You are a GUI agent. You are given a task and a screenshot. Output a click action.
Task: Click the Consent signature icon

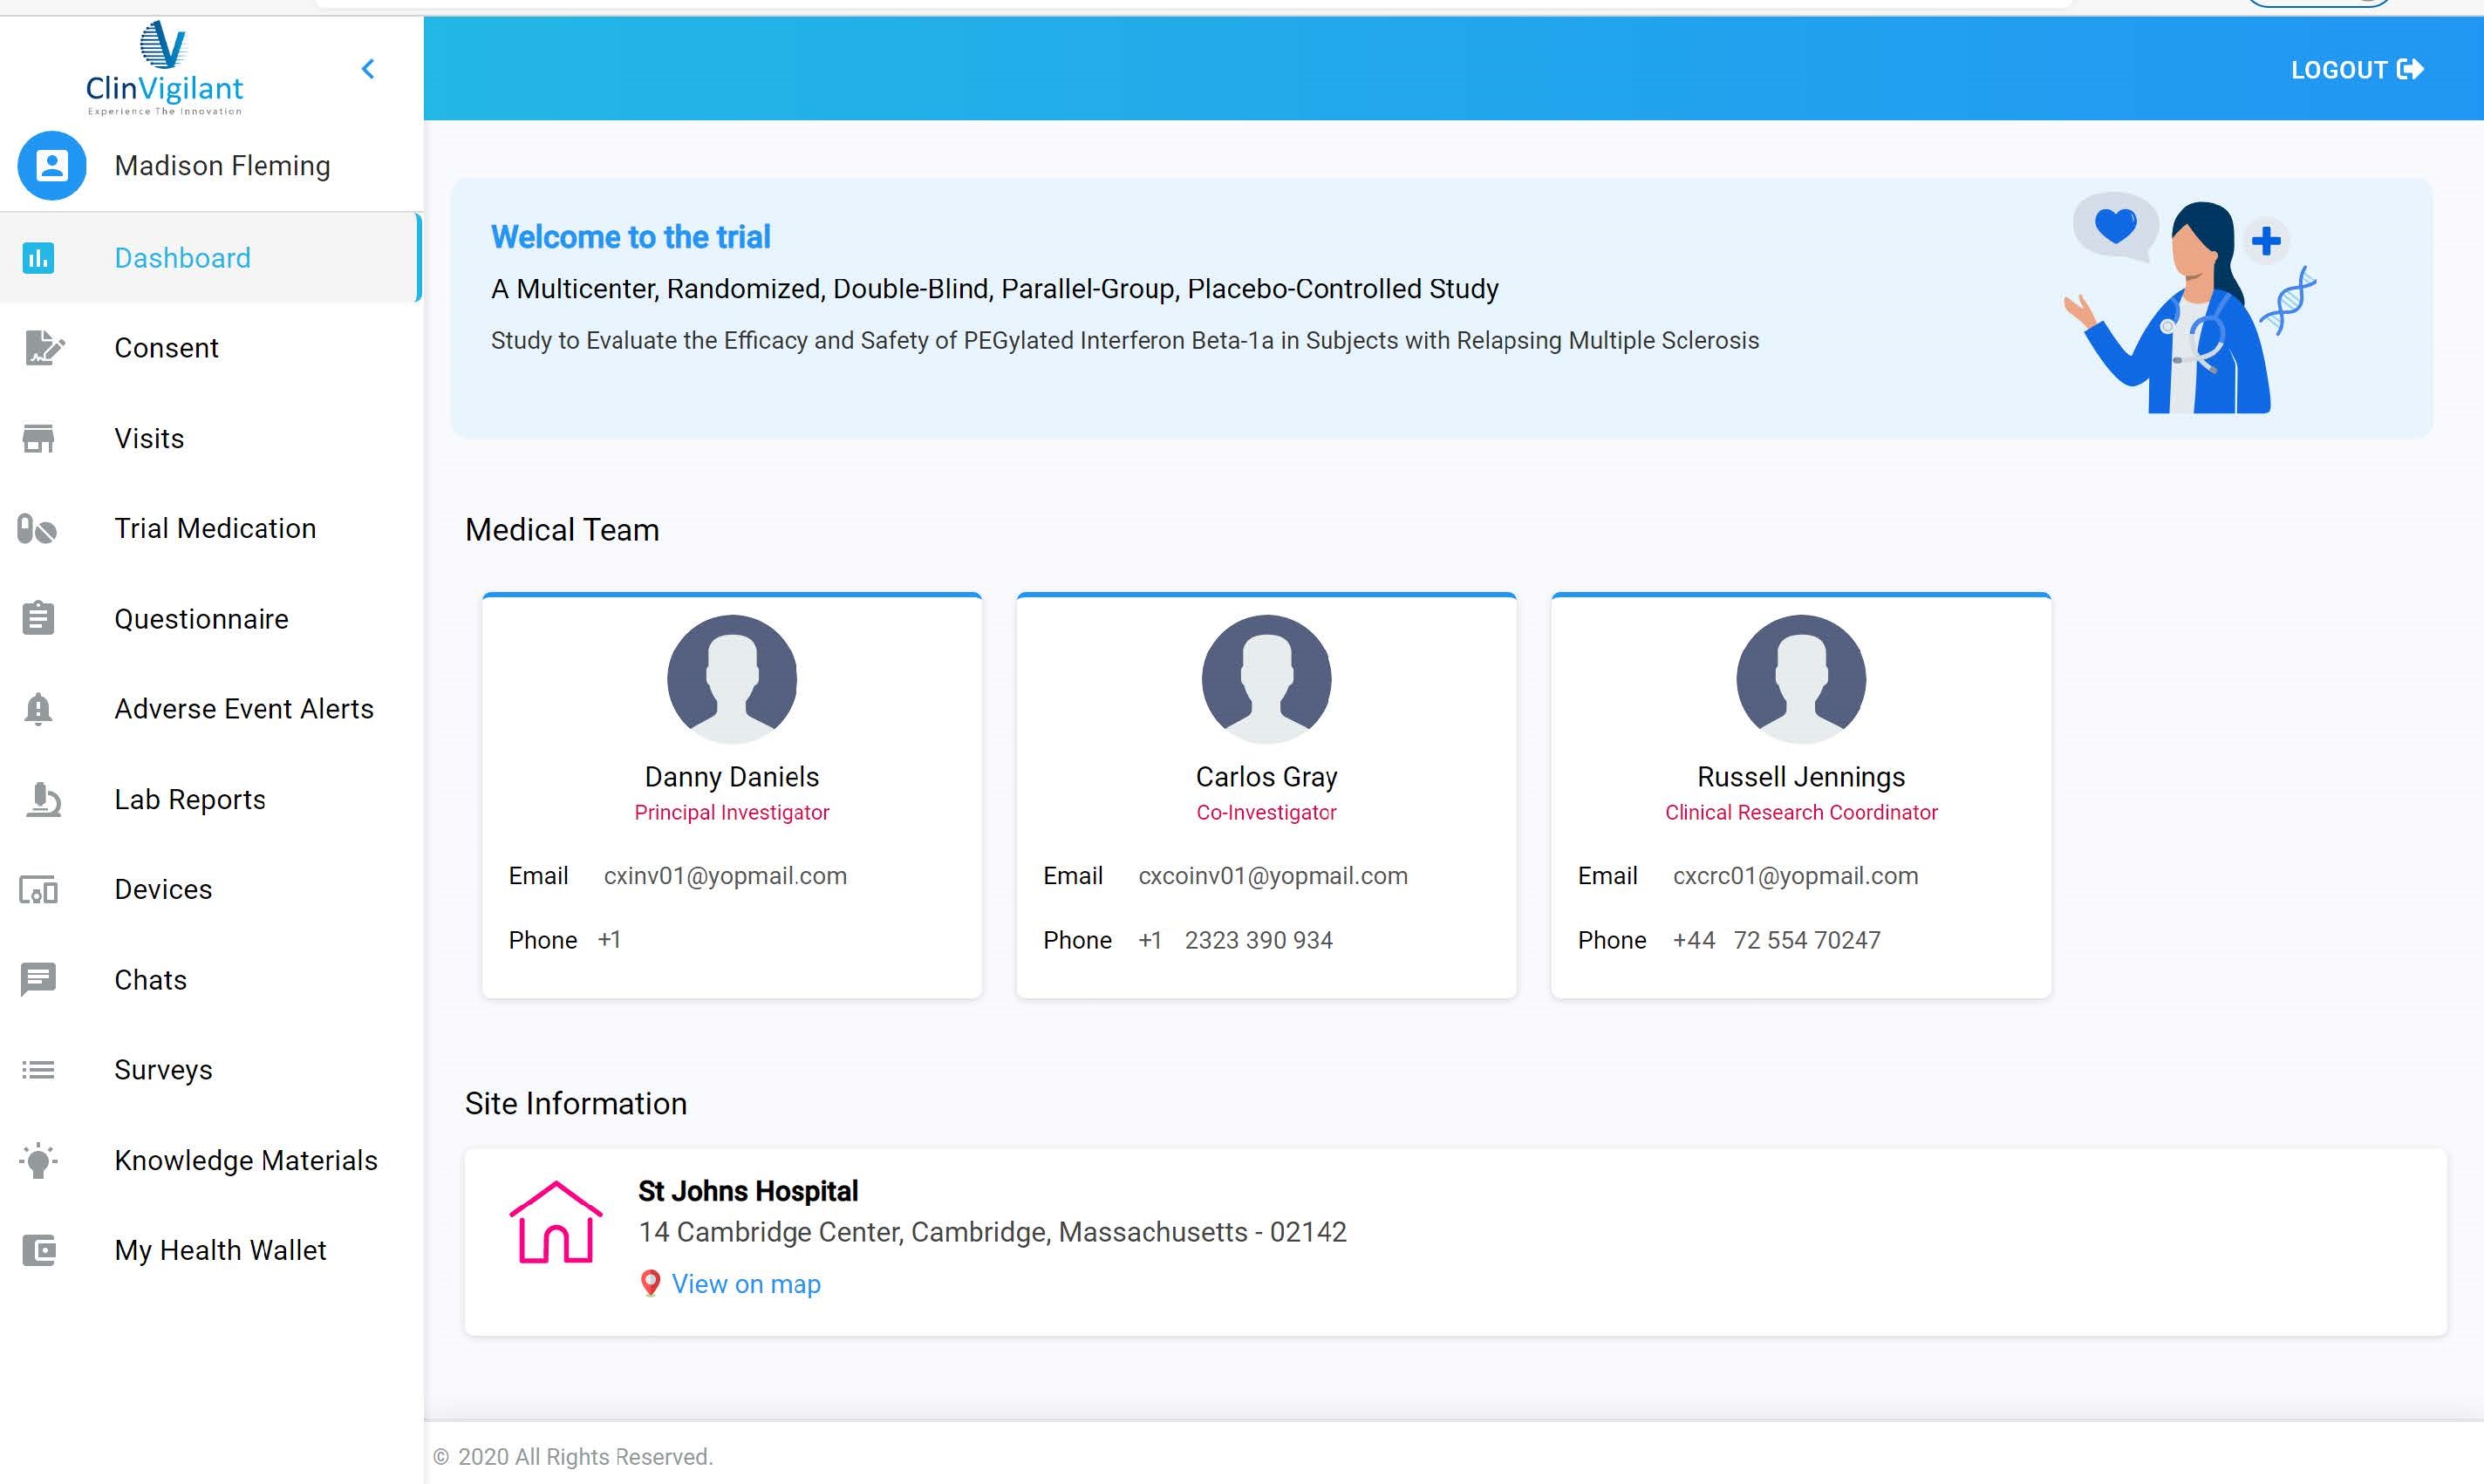(38, 348)
